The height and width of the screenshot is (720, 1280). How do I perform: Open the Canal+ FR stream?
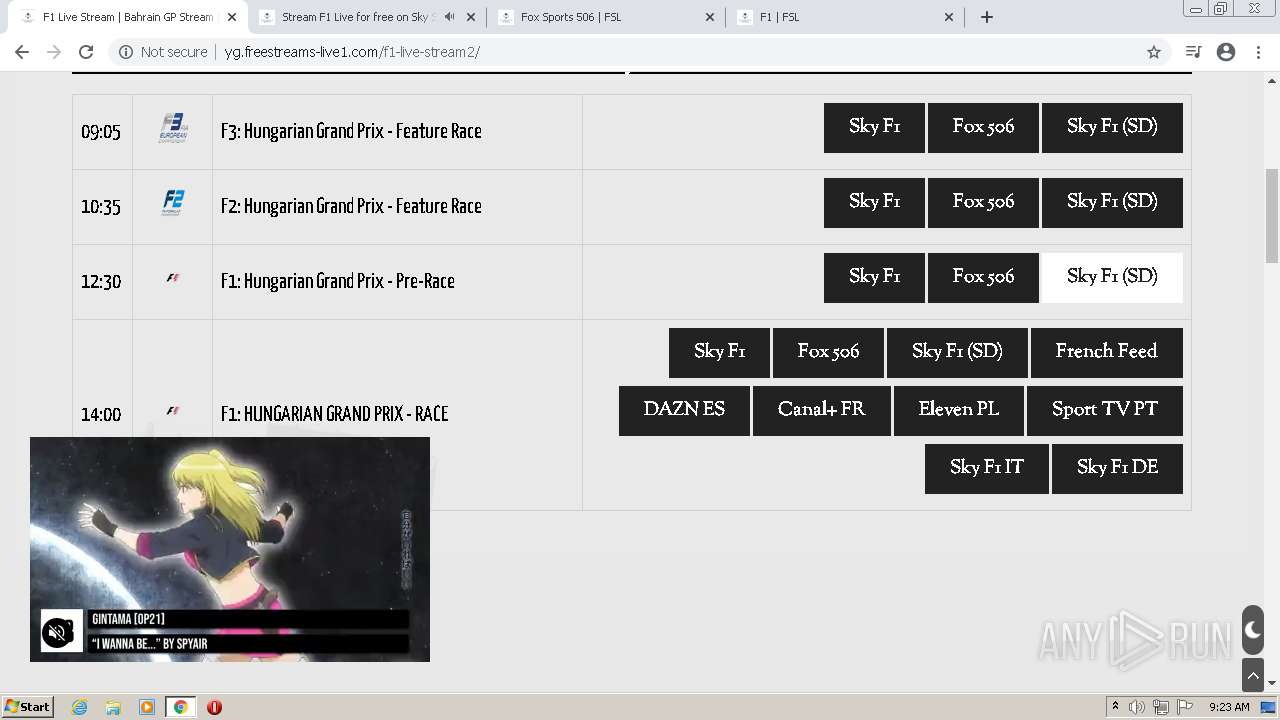point(822,411)
